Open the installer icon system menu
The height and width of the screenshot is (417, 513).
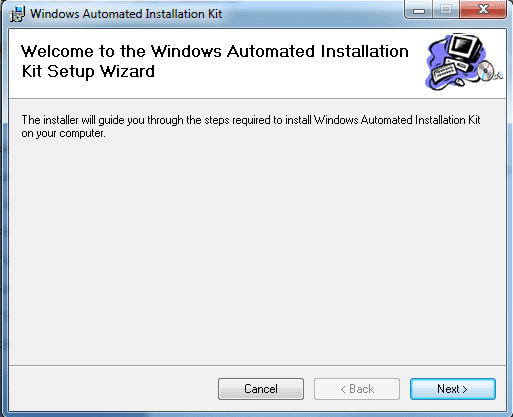click(17, 14)
